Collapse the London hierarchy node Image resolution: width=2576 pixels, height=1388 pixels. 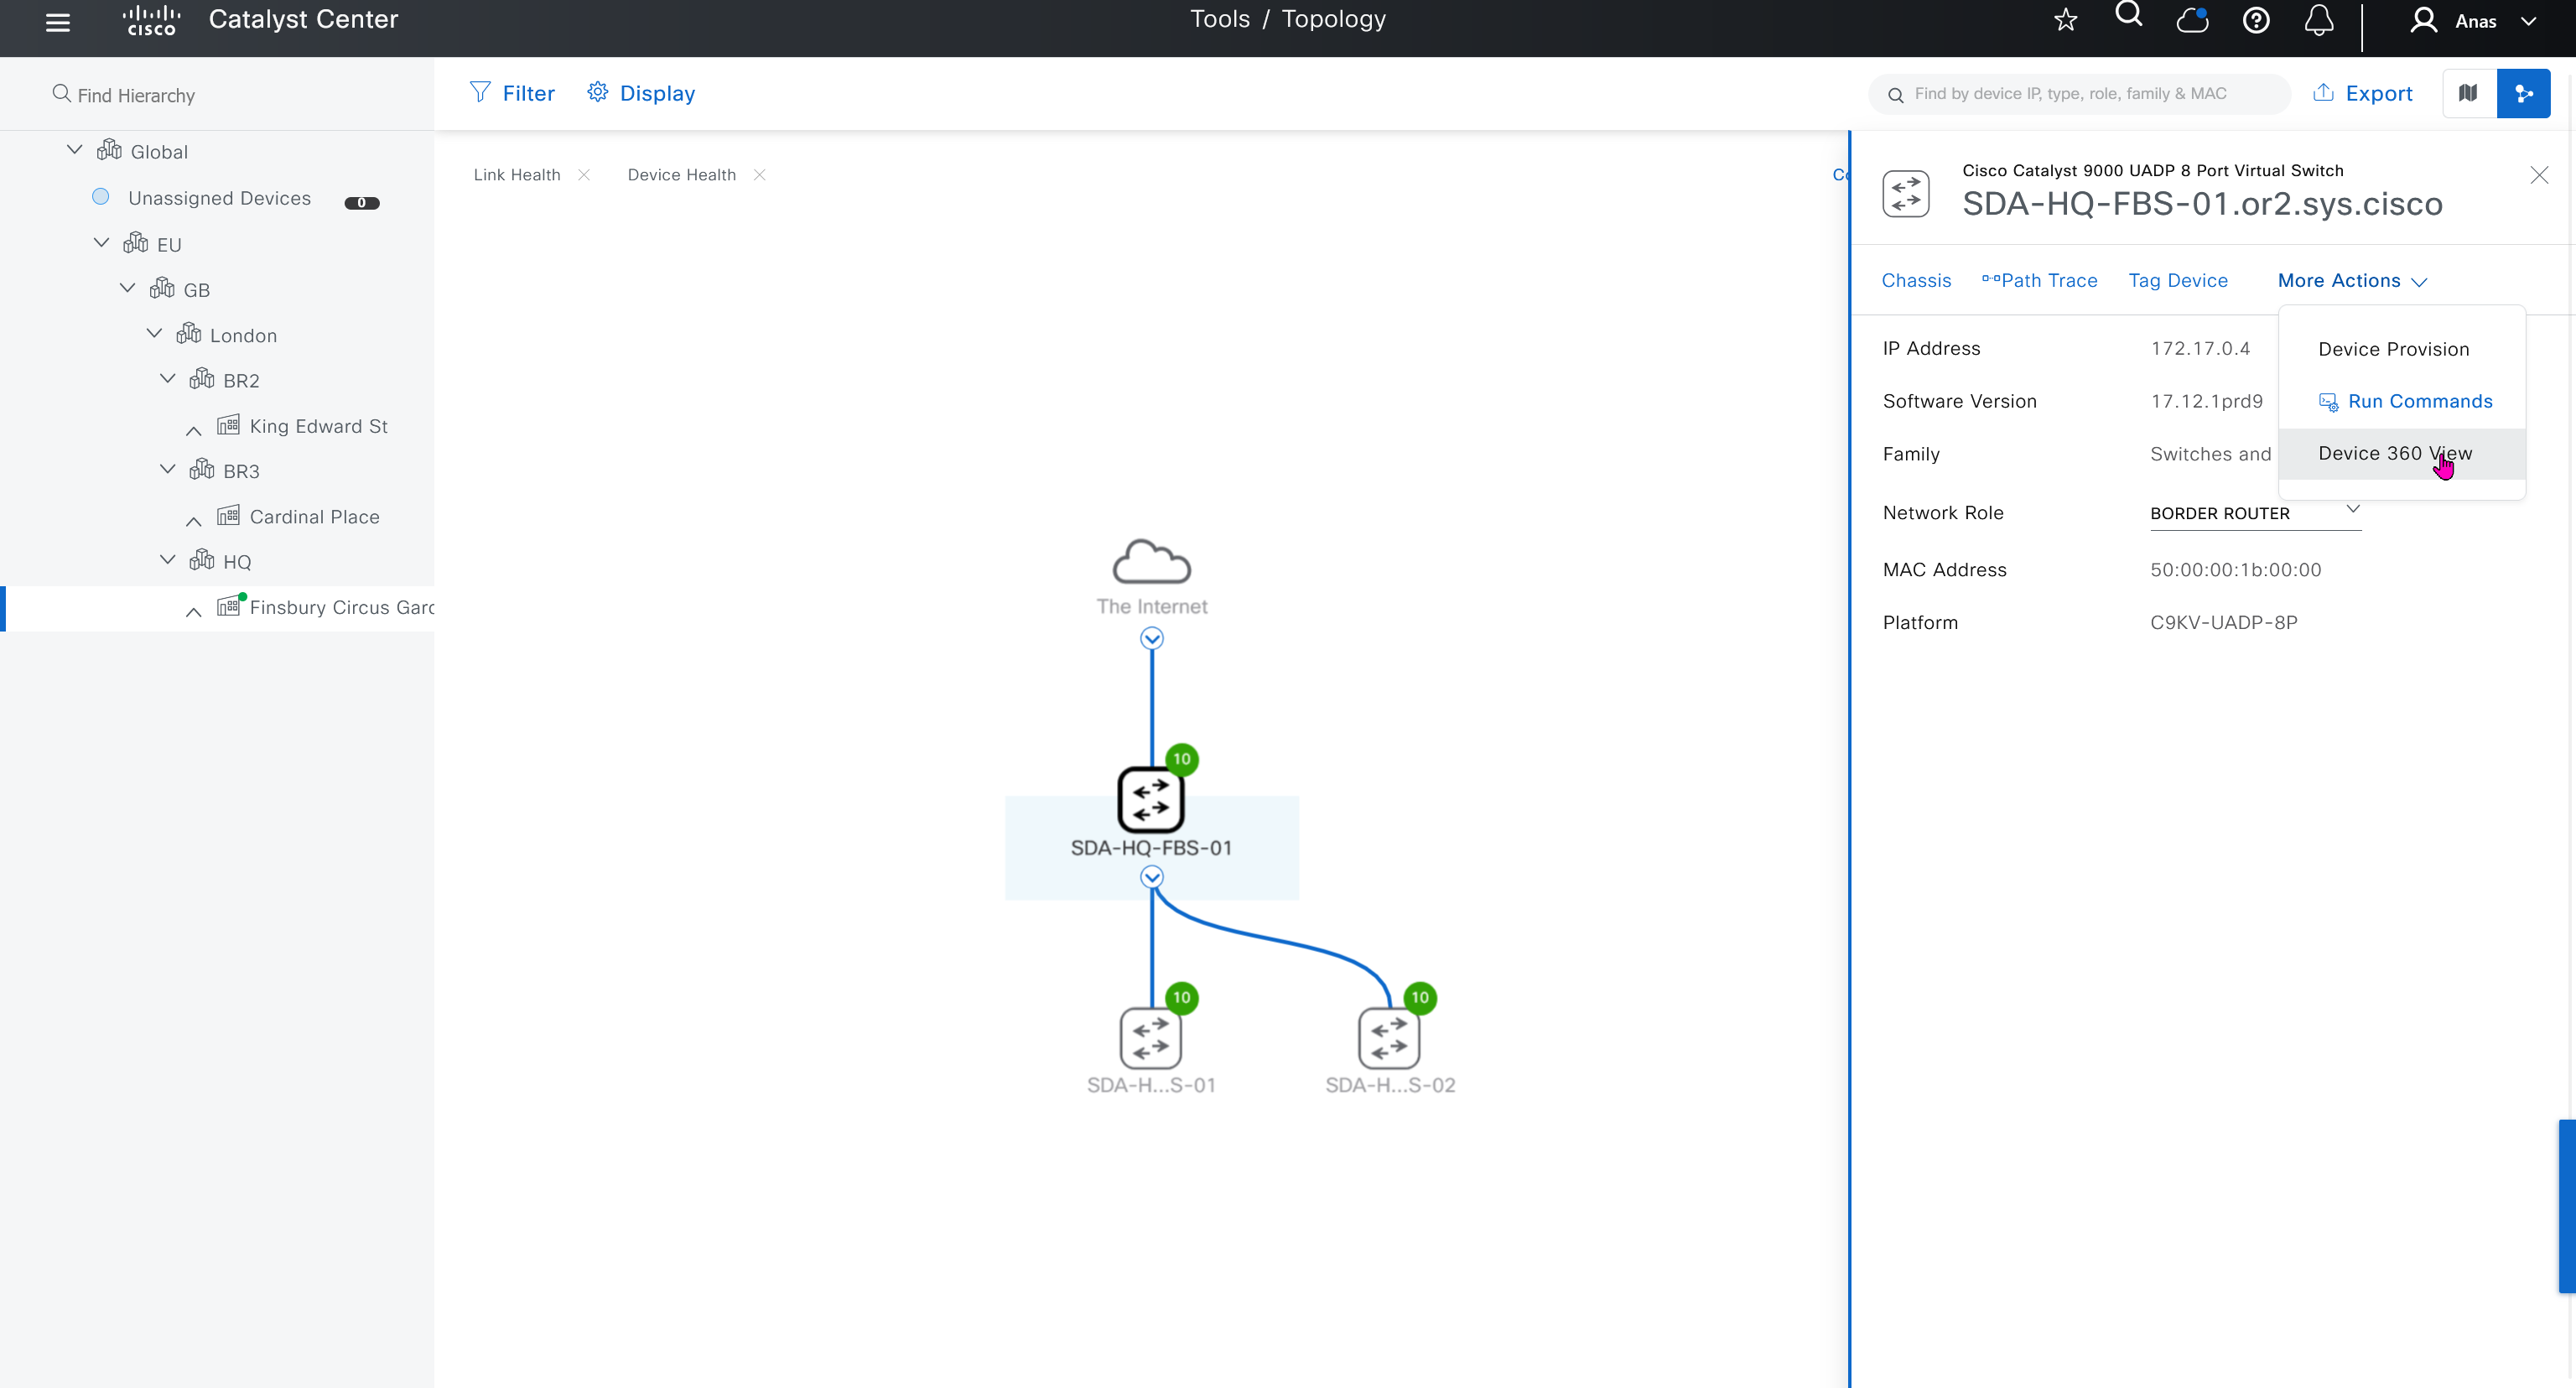point(154,334)
